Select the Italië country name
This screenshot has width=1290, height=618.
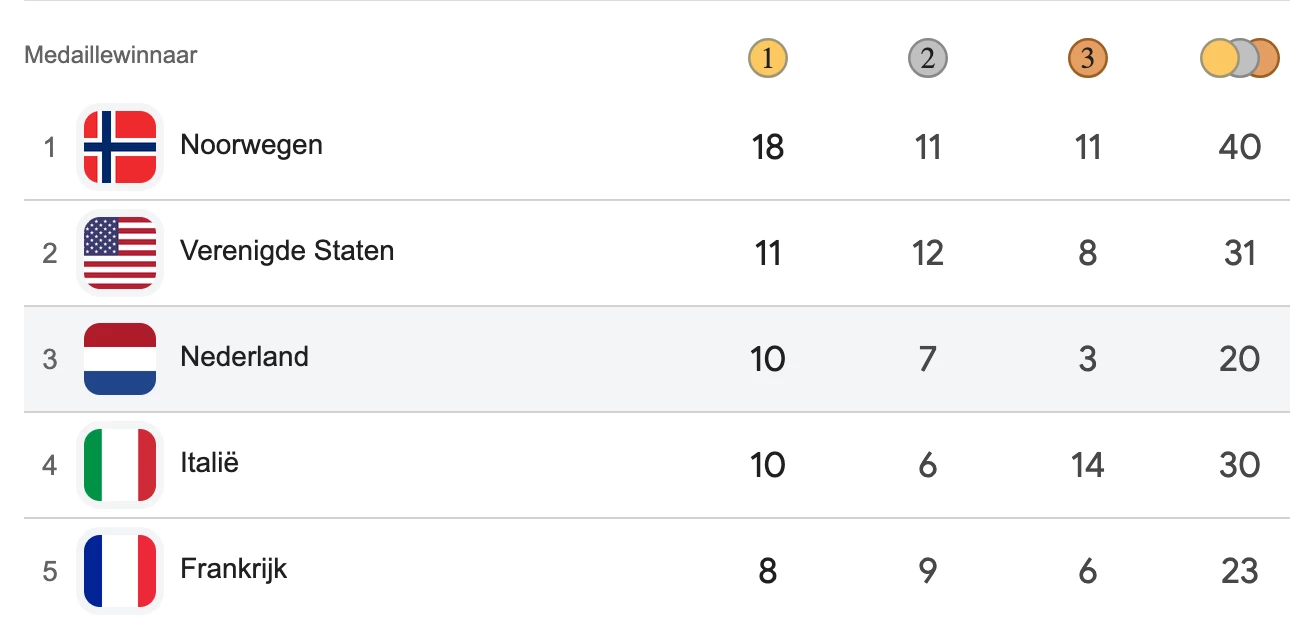pyautogui.click(x=209, y=463)
